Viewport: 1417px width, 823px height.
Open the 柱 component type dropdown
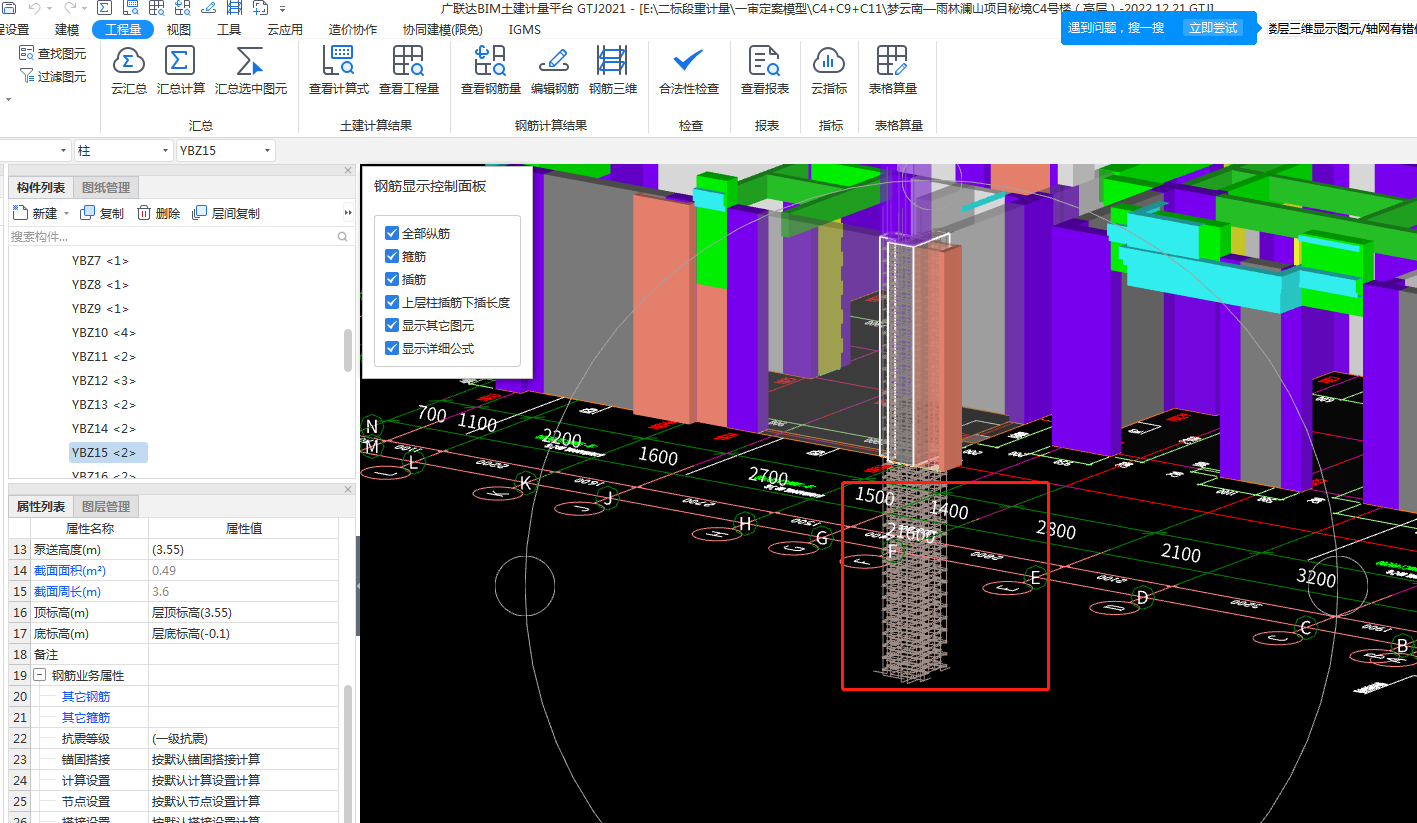[124, 151]
